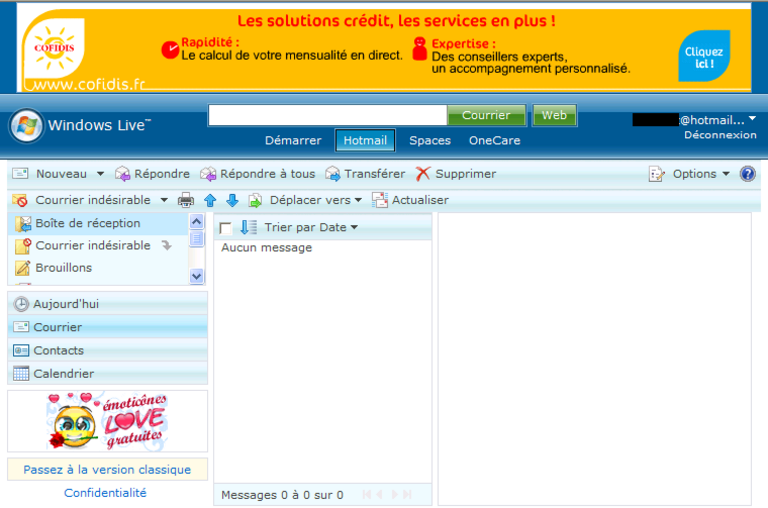Empty junk folder with the small arrow icon
The image size is (768, 508).
167,245
